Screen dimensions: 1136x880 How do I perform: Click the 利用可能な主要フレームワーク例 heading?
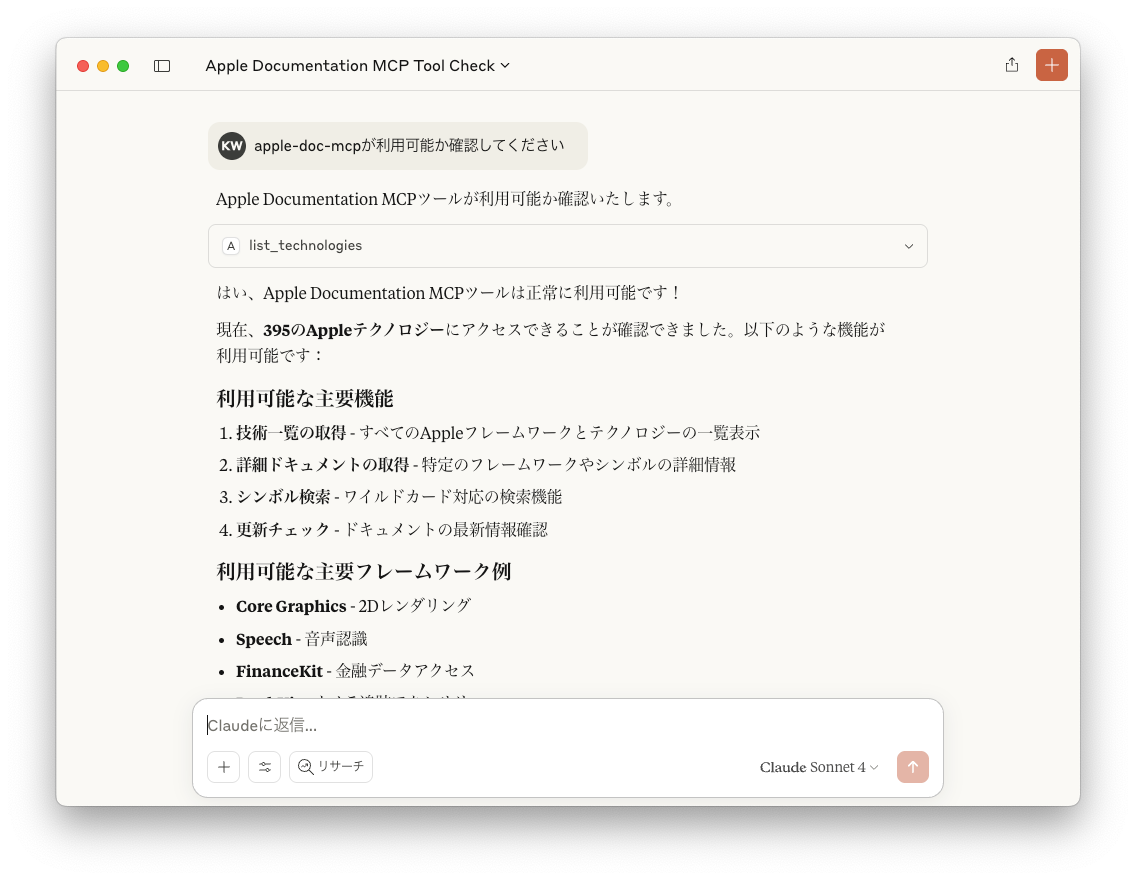[364, 571]
